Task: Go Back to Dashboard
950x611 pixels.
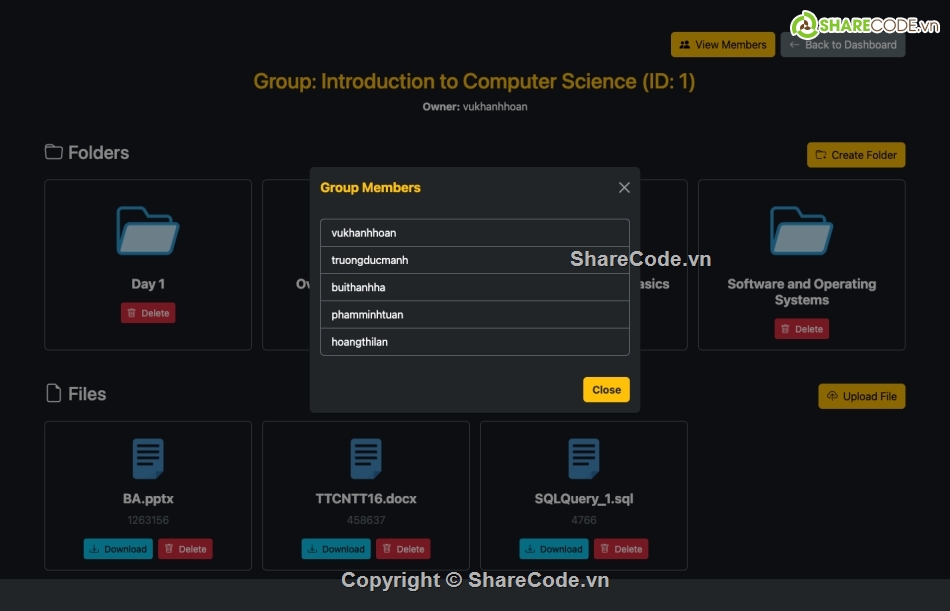Action: pos(842,45)
